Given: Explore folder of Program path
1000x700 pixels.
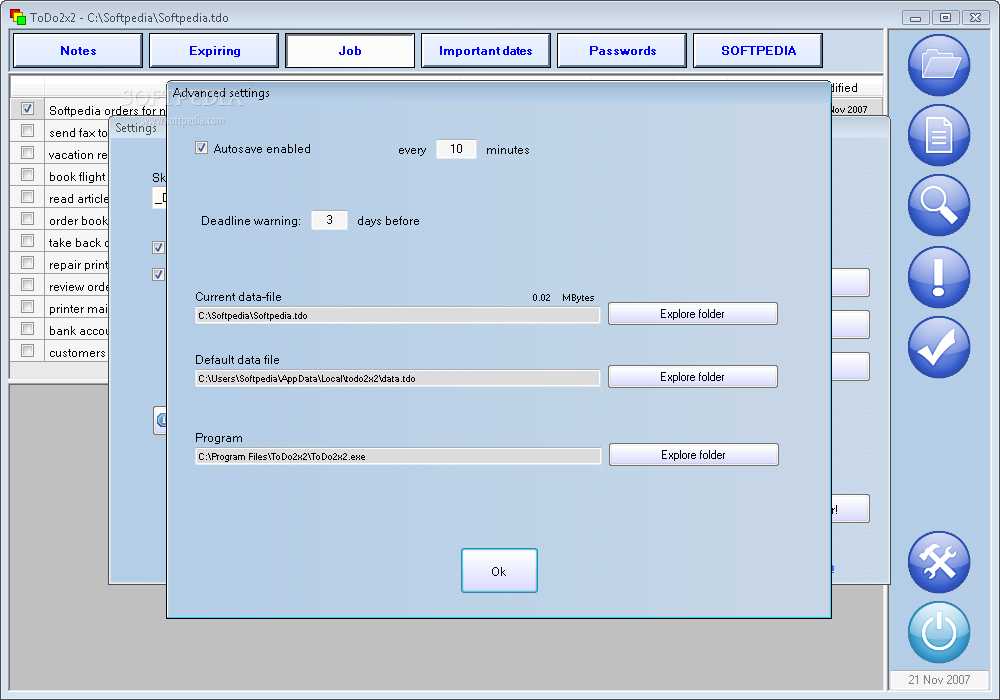Looking at the screenshot, I should (x=694, y=455).
